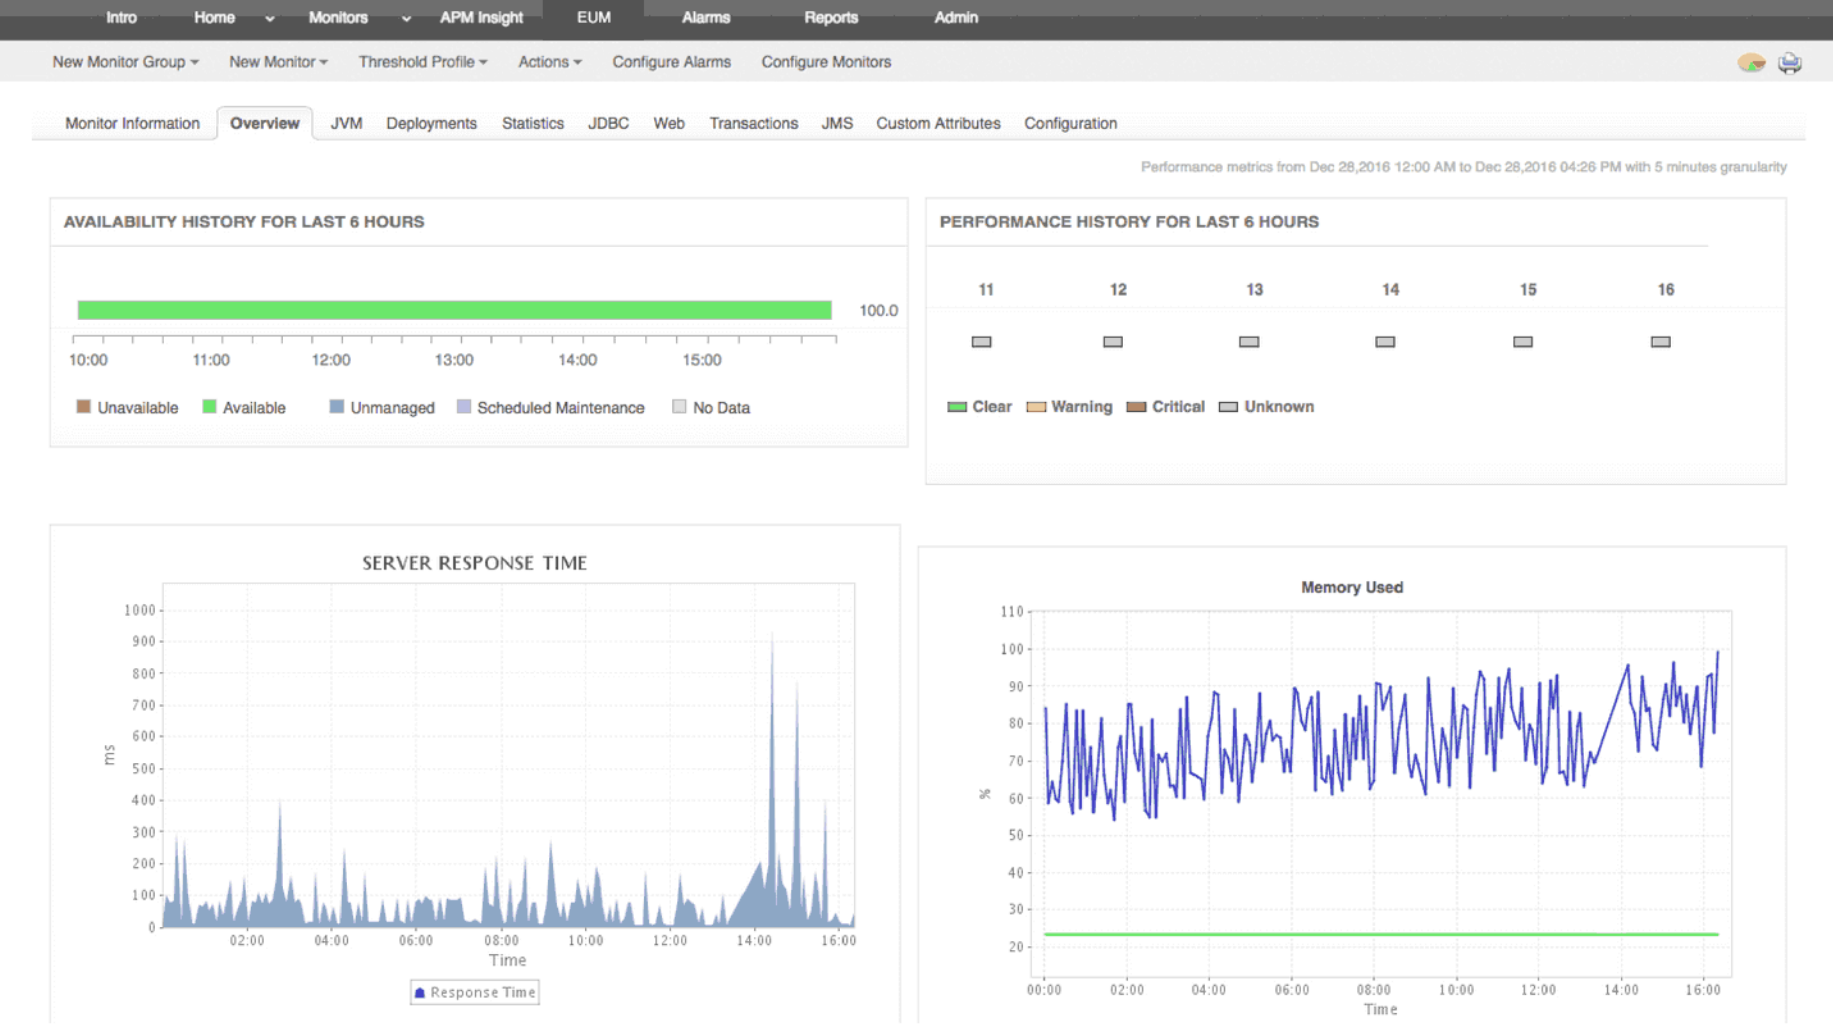Go to the Alarms menu
The height and width of the screenshot is (1036, 1833).
click(705, 18)
